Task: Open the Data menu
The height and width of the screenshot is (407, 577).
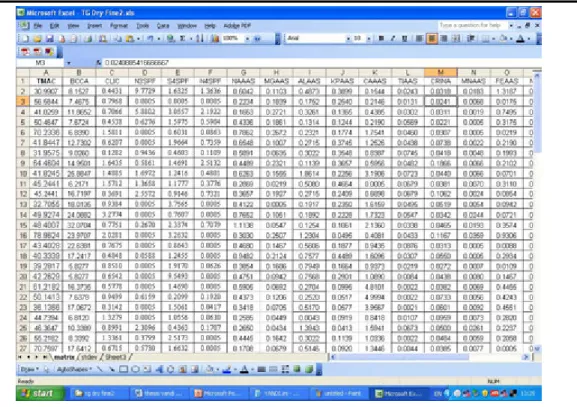Action: pyautogui.click(x=163, y=26)
